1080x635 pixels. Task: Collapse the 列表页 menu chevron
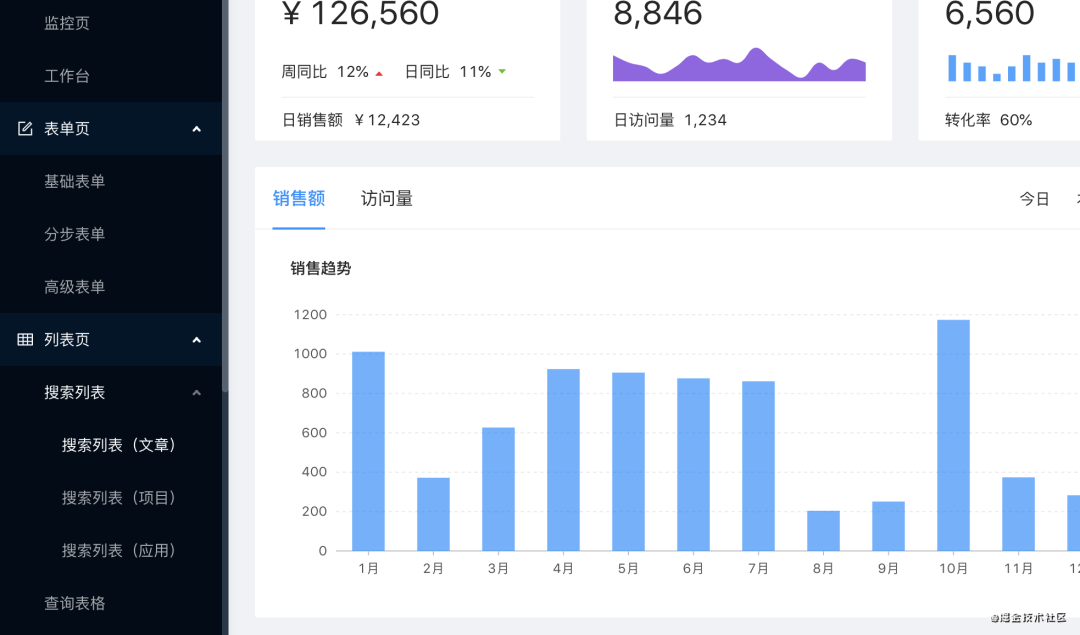tap(196, 340)
